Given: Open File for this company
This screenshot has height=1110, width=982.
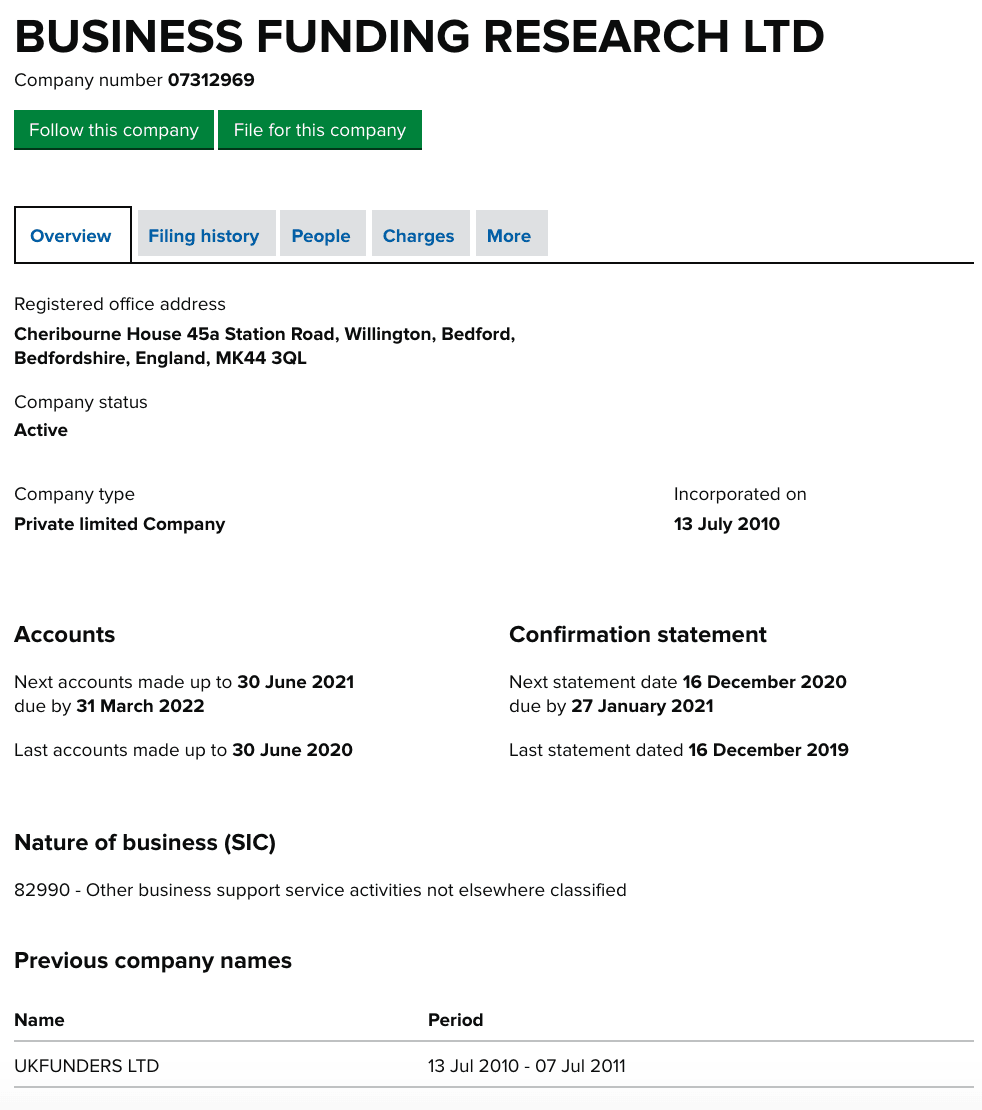Looking at the screenshot, I should (319, 130).
